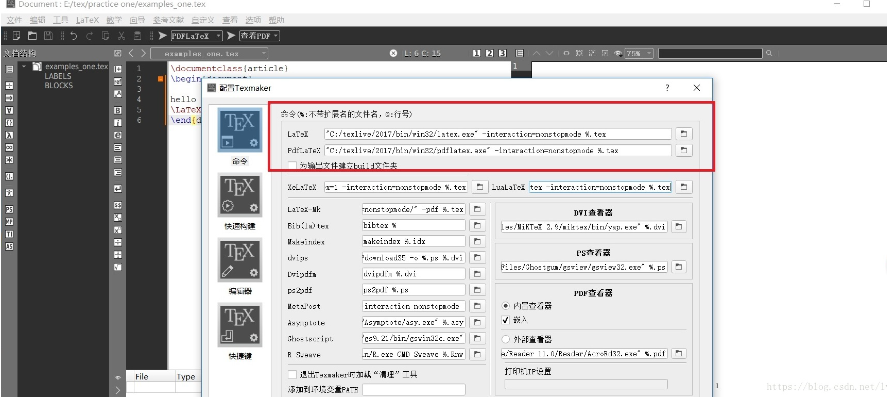
Task: Click the dialog help question mark
Action: [668, 88]
